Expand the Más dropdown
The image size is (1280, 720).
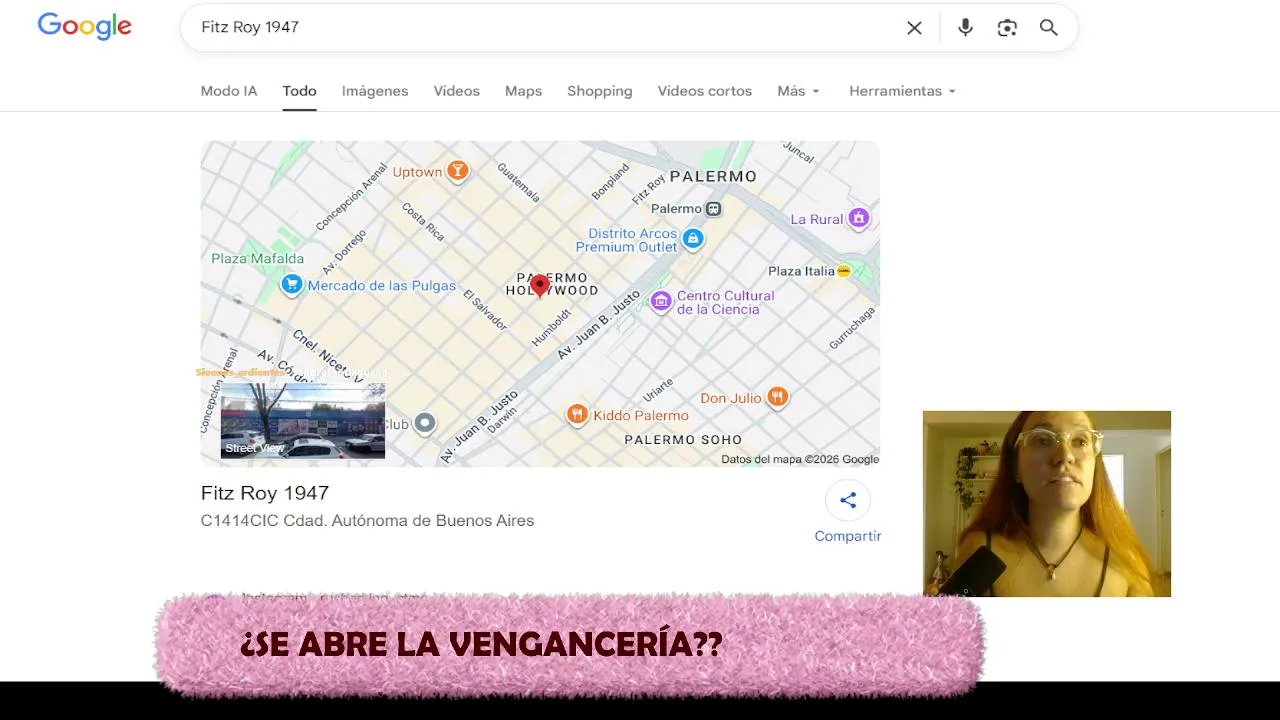point(799,91)
